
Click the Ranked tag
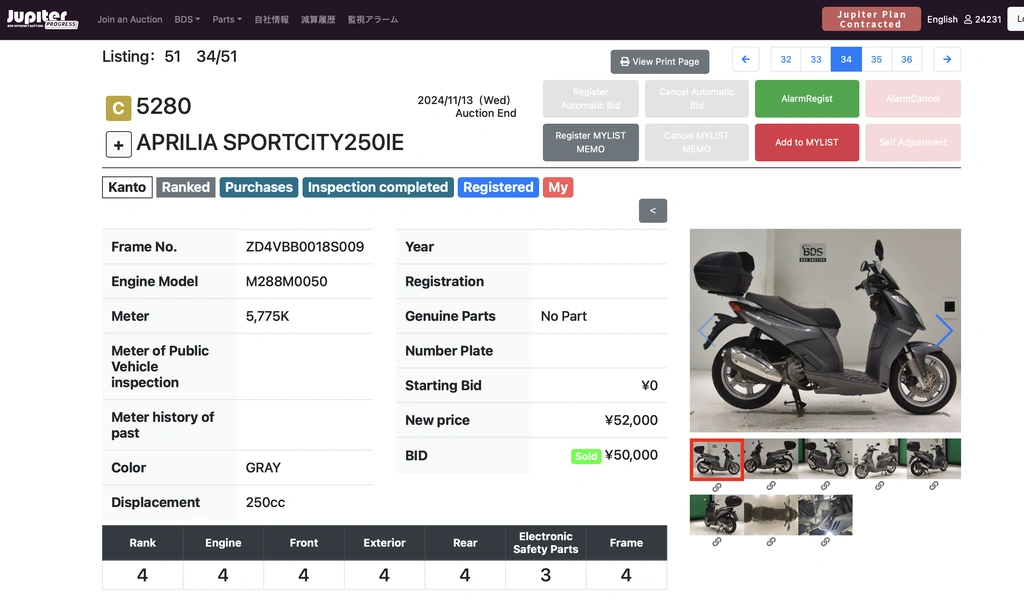pyautogui.click(x=185, y=187)
